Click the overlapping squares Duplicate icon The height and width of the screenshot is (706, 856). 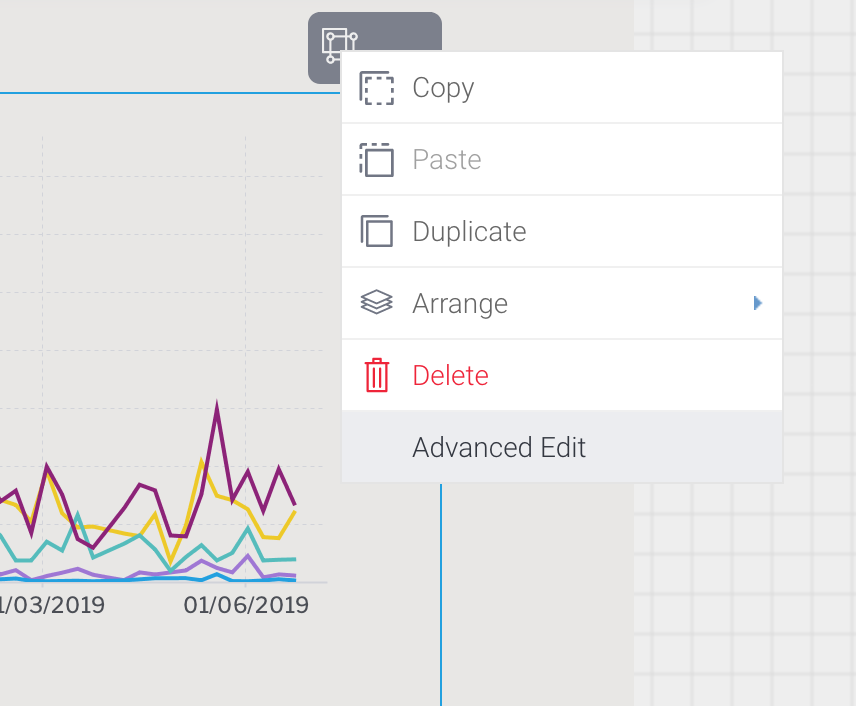click(377, 232)
